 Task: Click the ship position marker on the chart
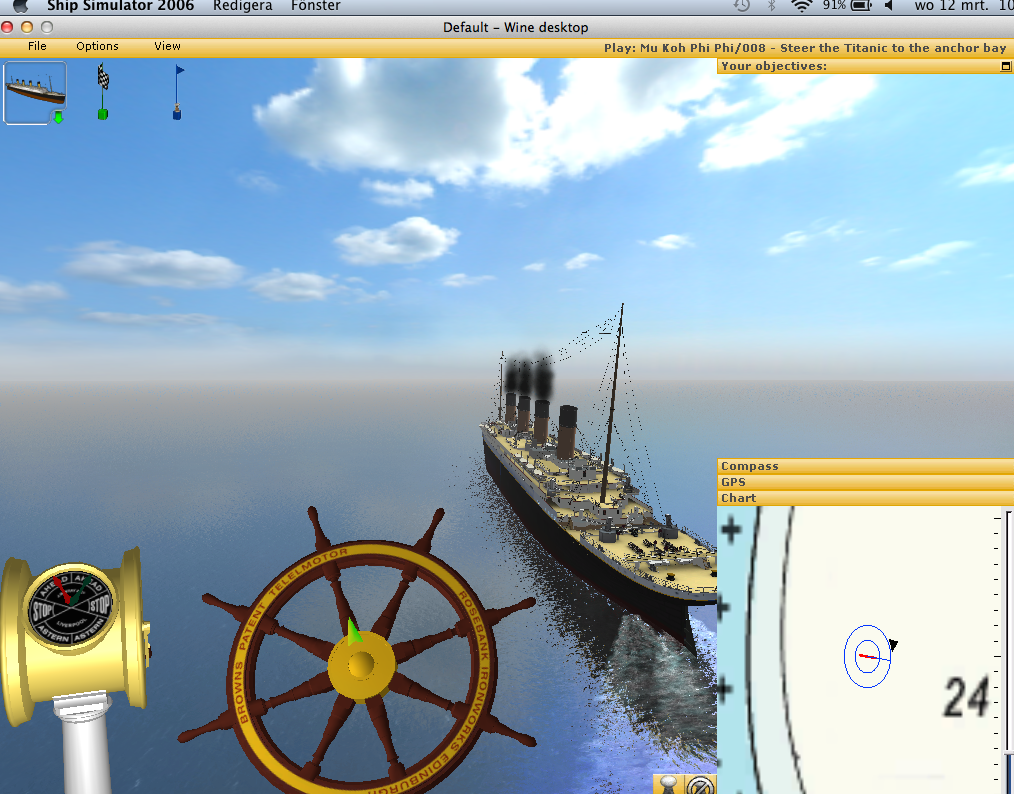coord(867,656)
